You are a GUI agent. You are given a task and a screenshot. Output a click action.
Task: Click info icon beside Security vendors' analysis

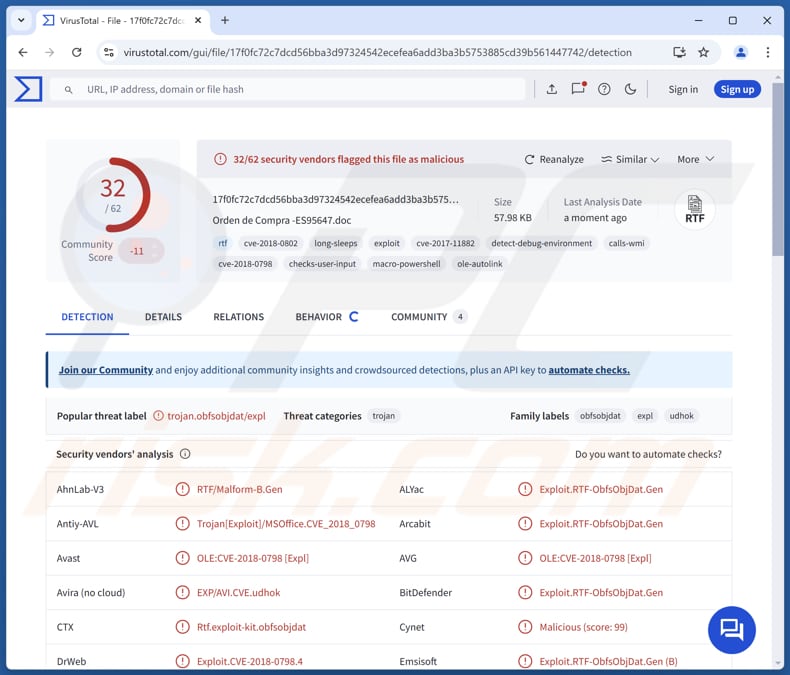[185, 454]
